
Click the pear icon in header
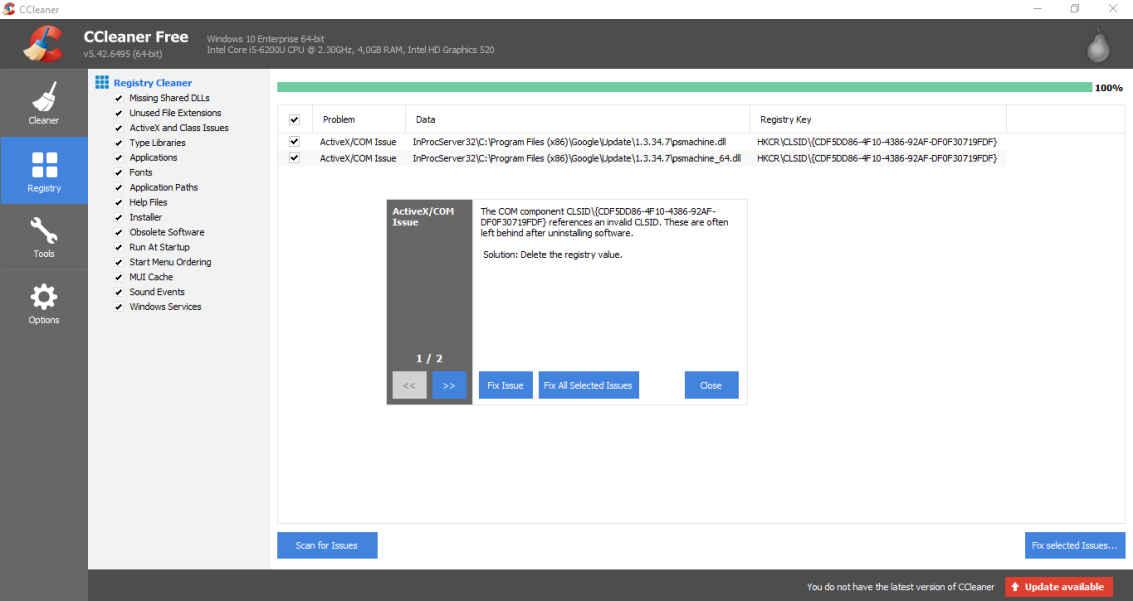tap(1098, 45)
